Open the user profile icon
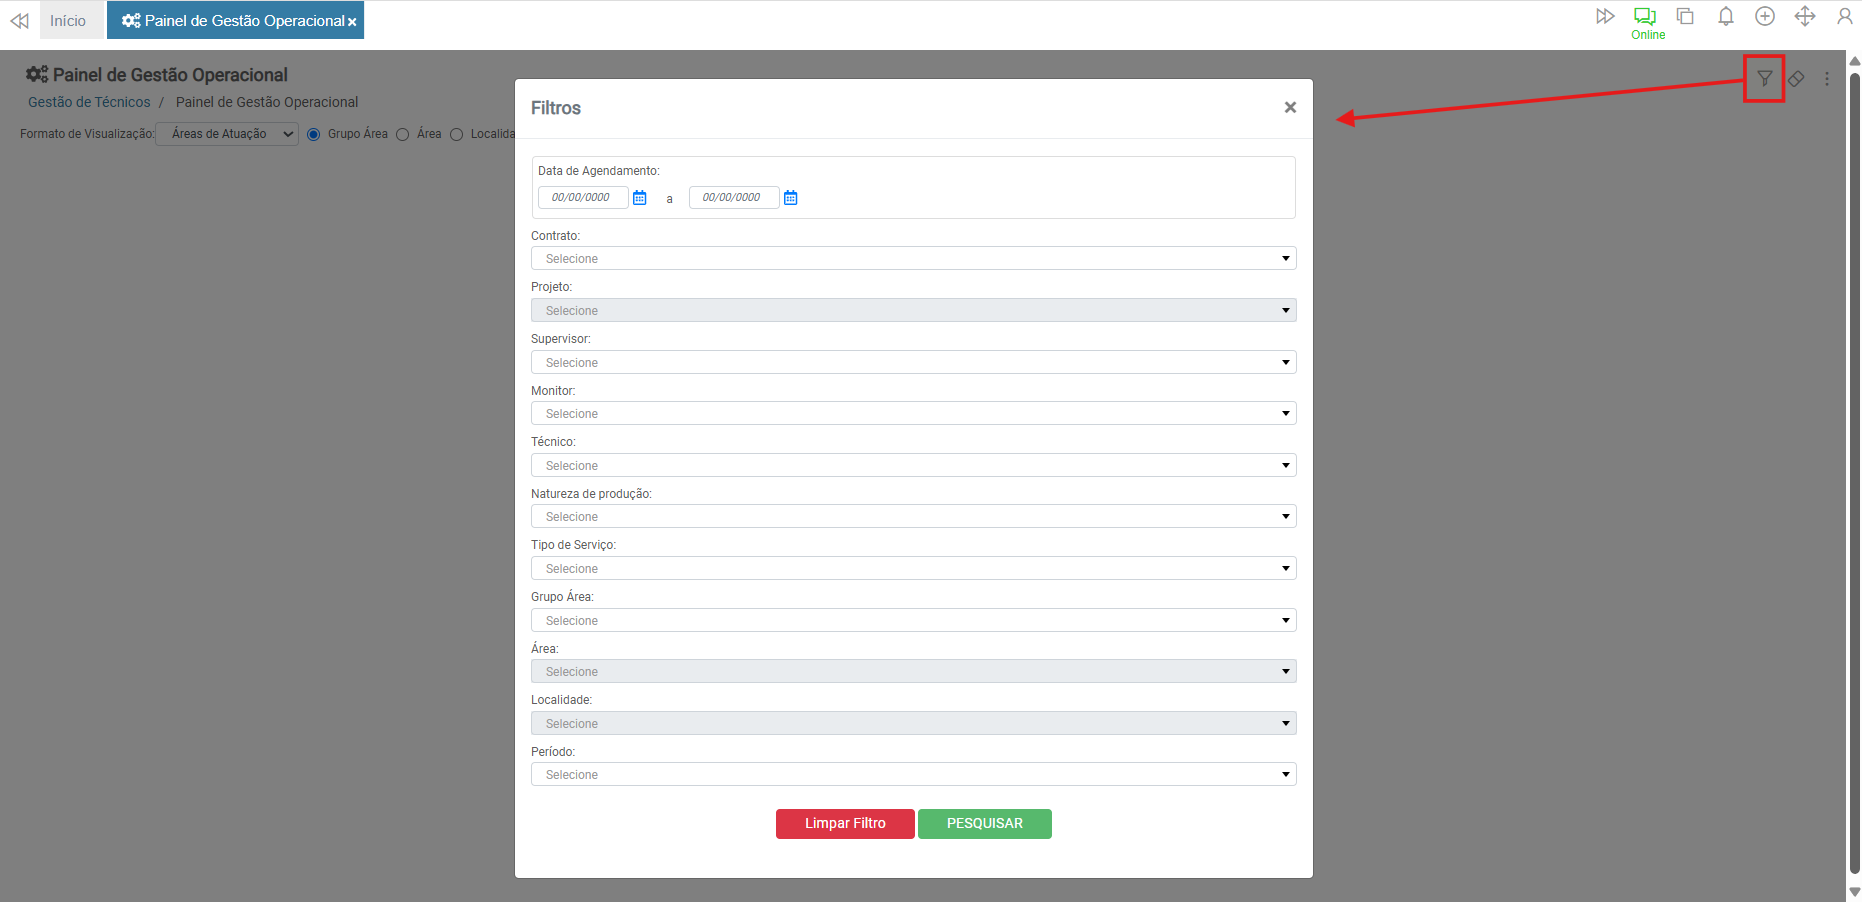 (x=1844, y=17)
